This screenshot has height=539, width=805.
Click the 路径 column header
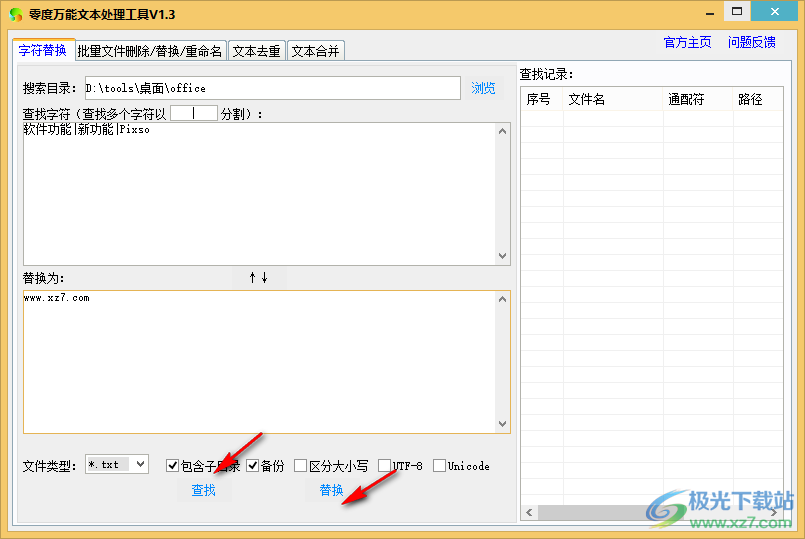[758, 99]
